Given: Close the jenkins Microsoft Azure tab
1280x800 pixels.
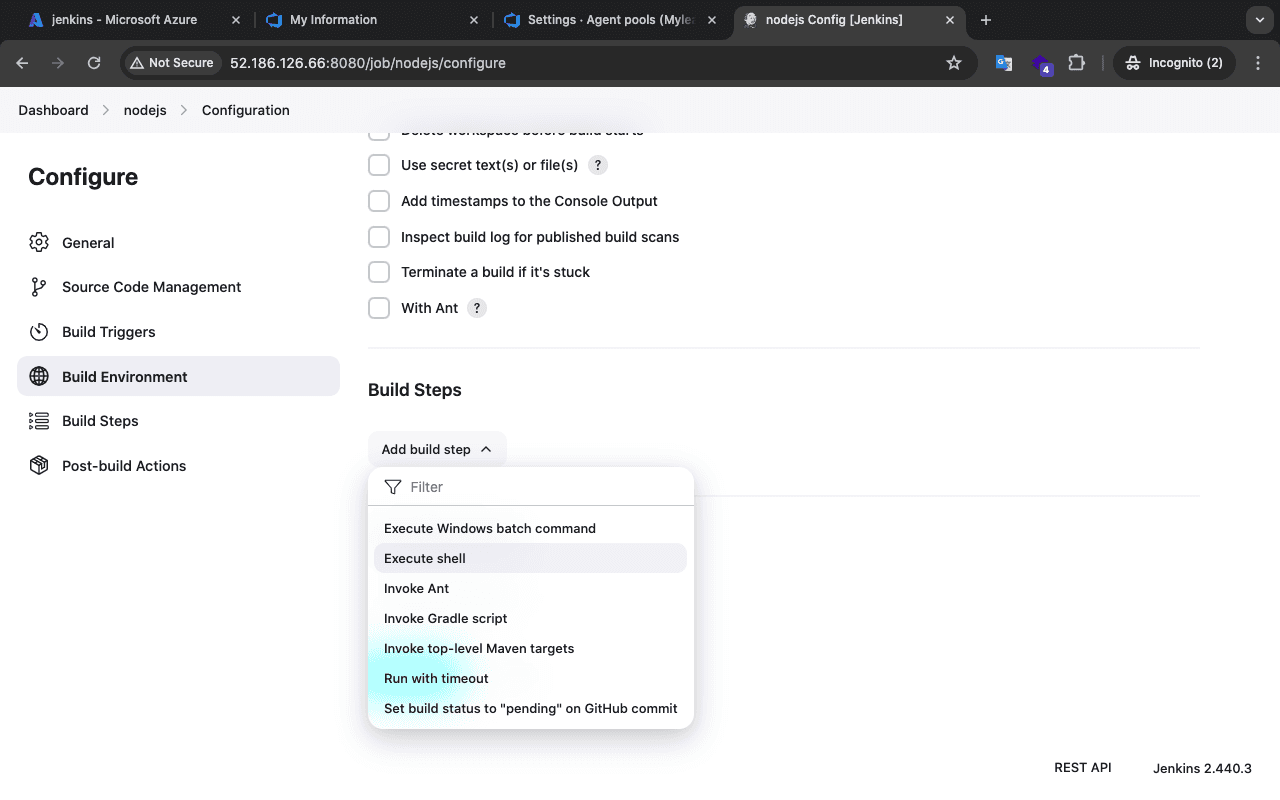Looking at the screenshot, I should (236, 20).
